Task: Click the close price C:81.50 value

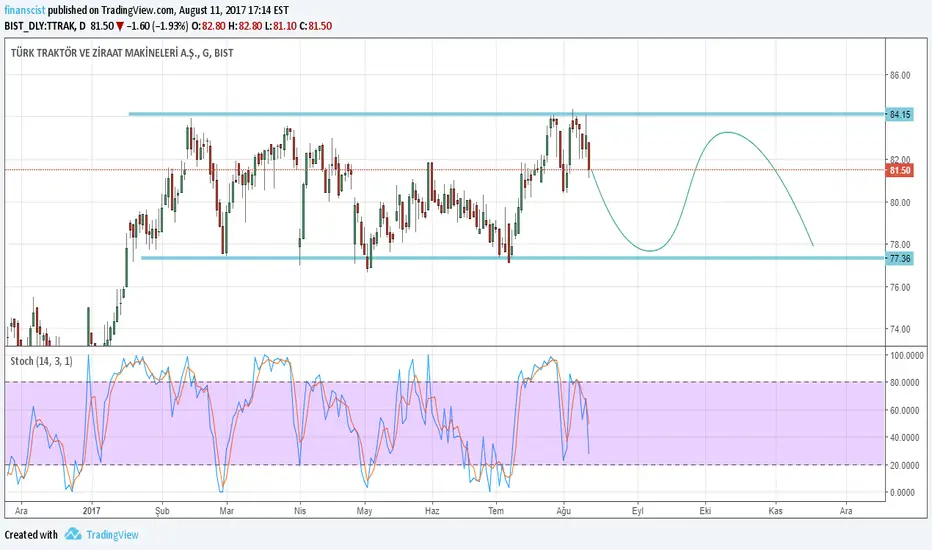Action: point(316,26)
